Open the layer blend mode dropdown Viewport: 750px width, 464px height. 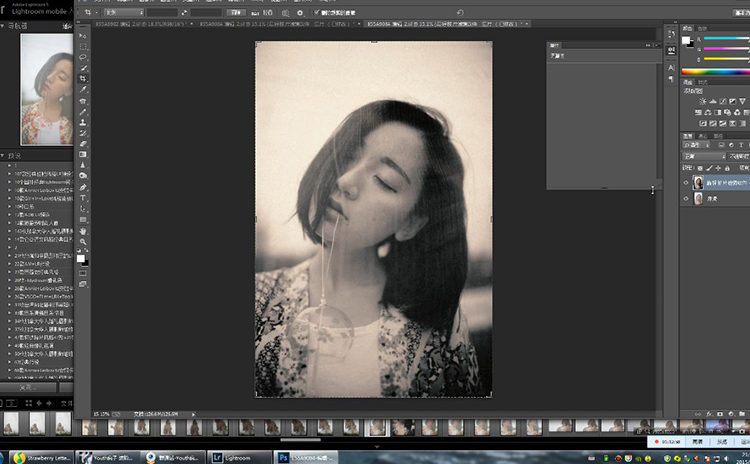(703, 155)
